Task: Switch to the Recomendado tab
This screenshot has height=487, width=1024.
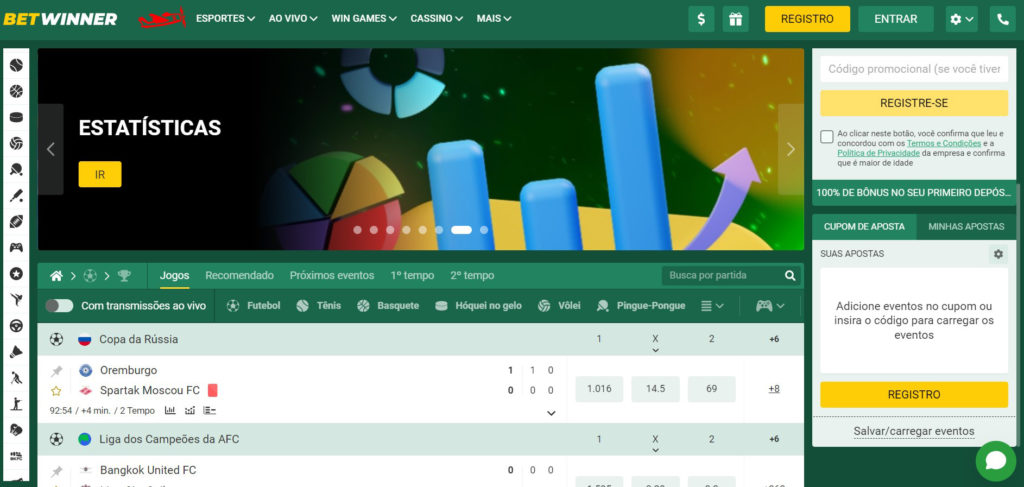Action: pos(240,275)
